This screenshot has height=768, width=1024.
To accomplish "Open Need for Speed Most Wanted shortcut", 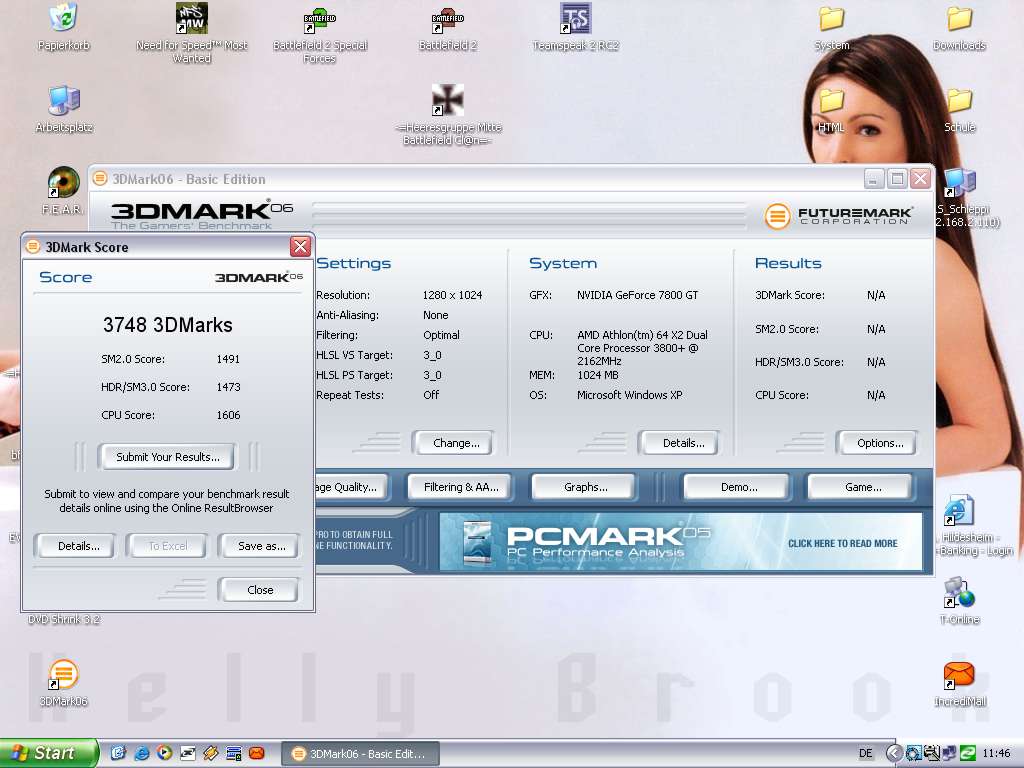I will pos(191,33).
